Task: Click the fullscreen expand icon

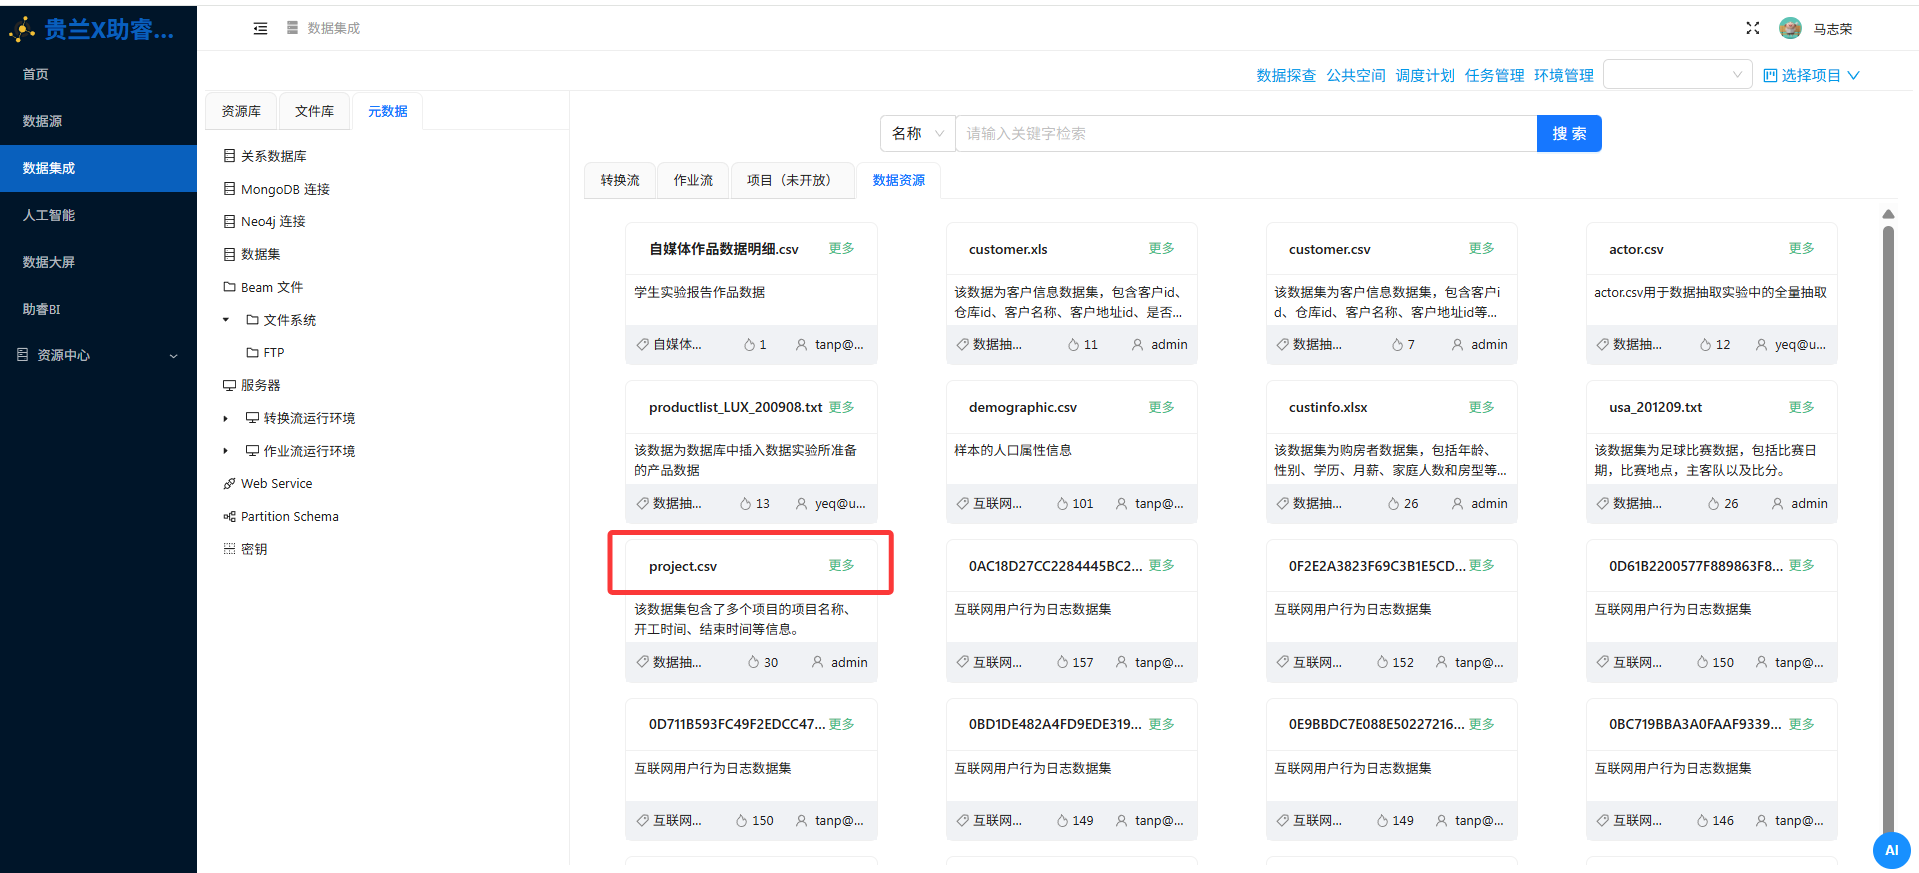Action: coord(1752,28)
